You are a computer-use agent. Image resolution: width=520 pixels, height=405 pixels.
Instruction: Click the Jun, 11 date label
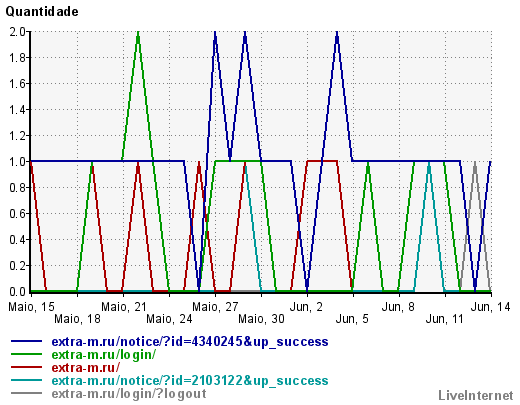click(445, 319)
